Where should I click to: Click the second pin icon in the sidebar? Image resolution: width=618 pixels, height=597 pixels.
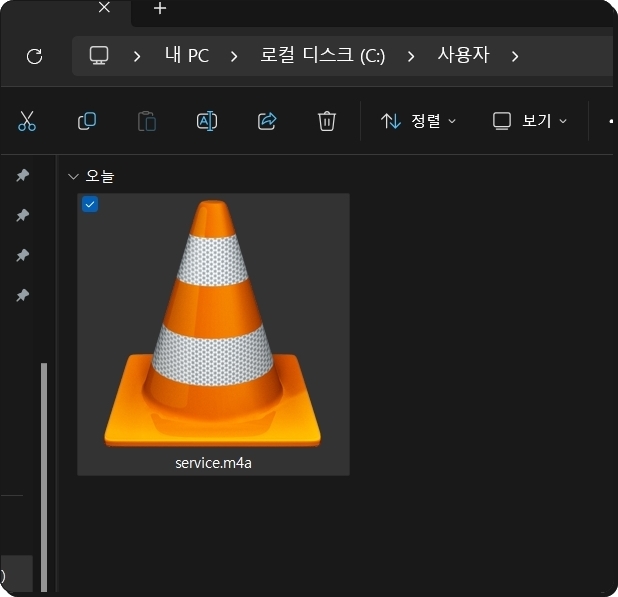23,215
